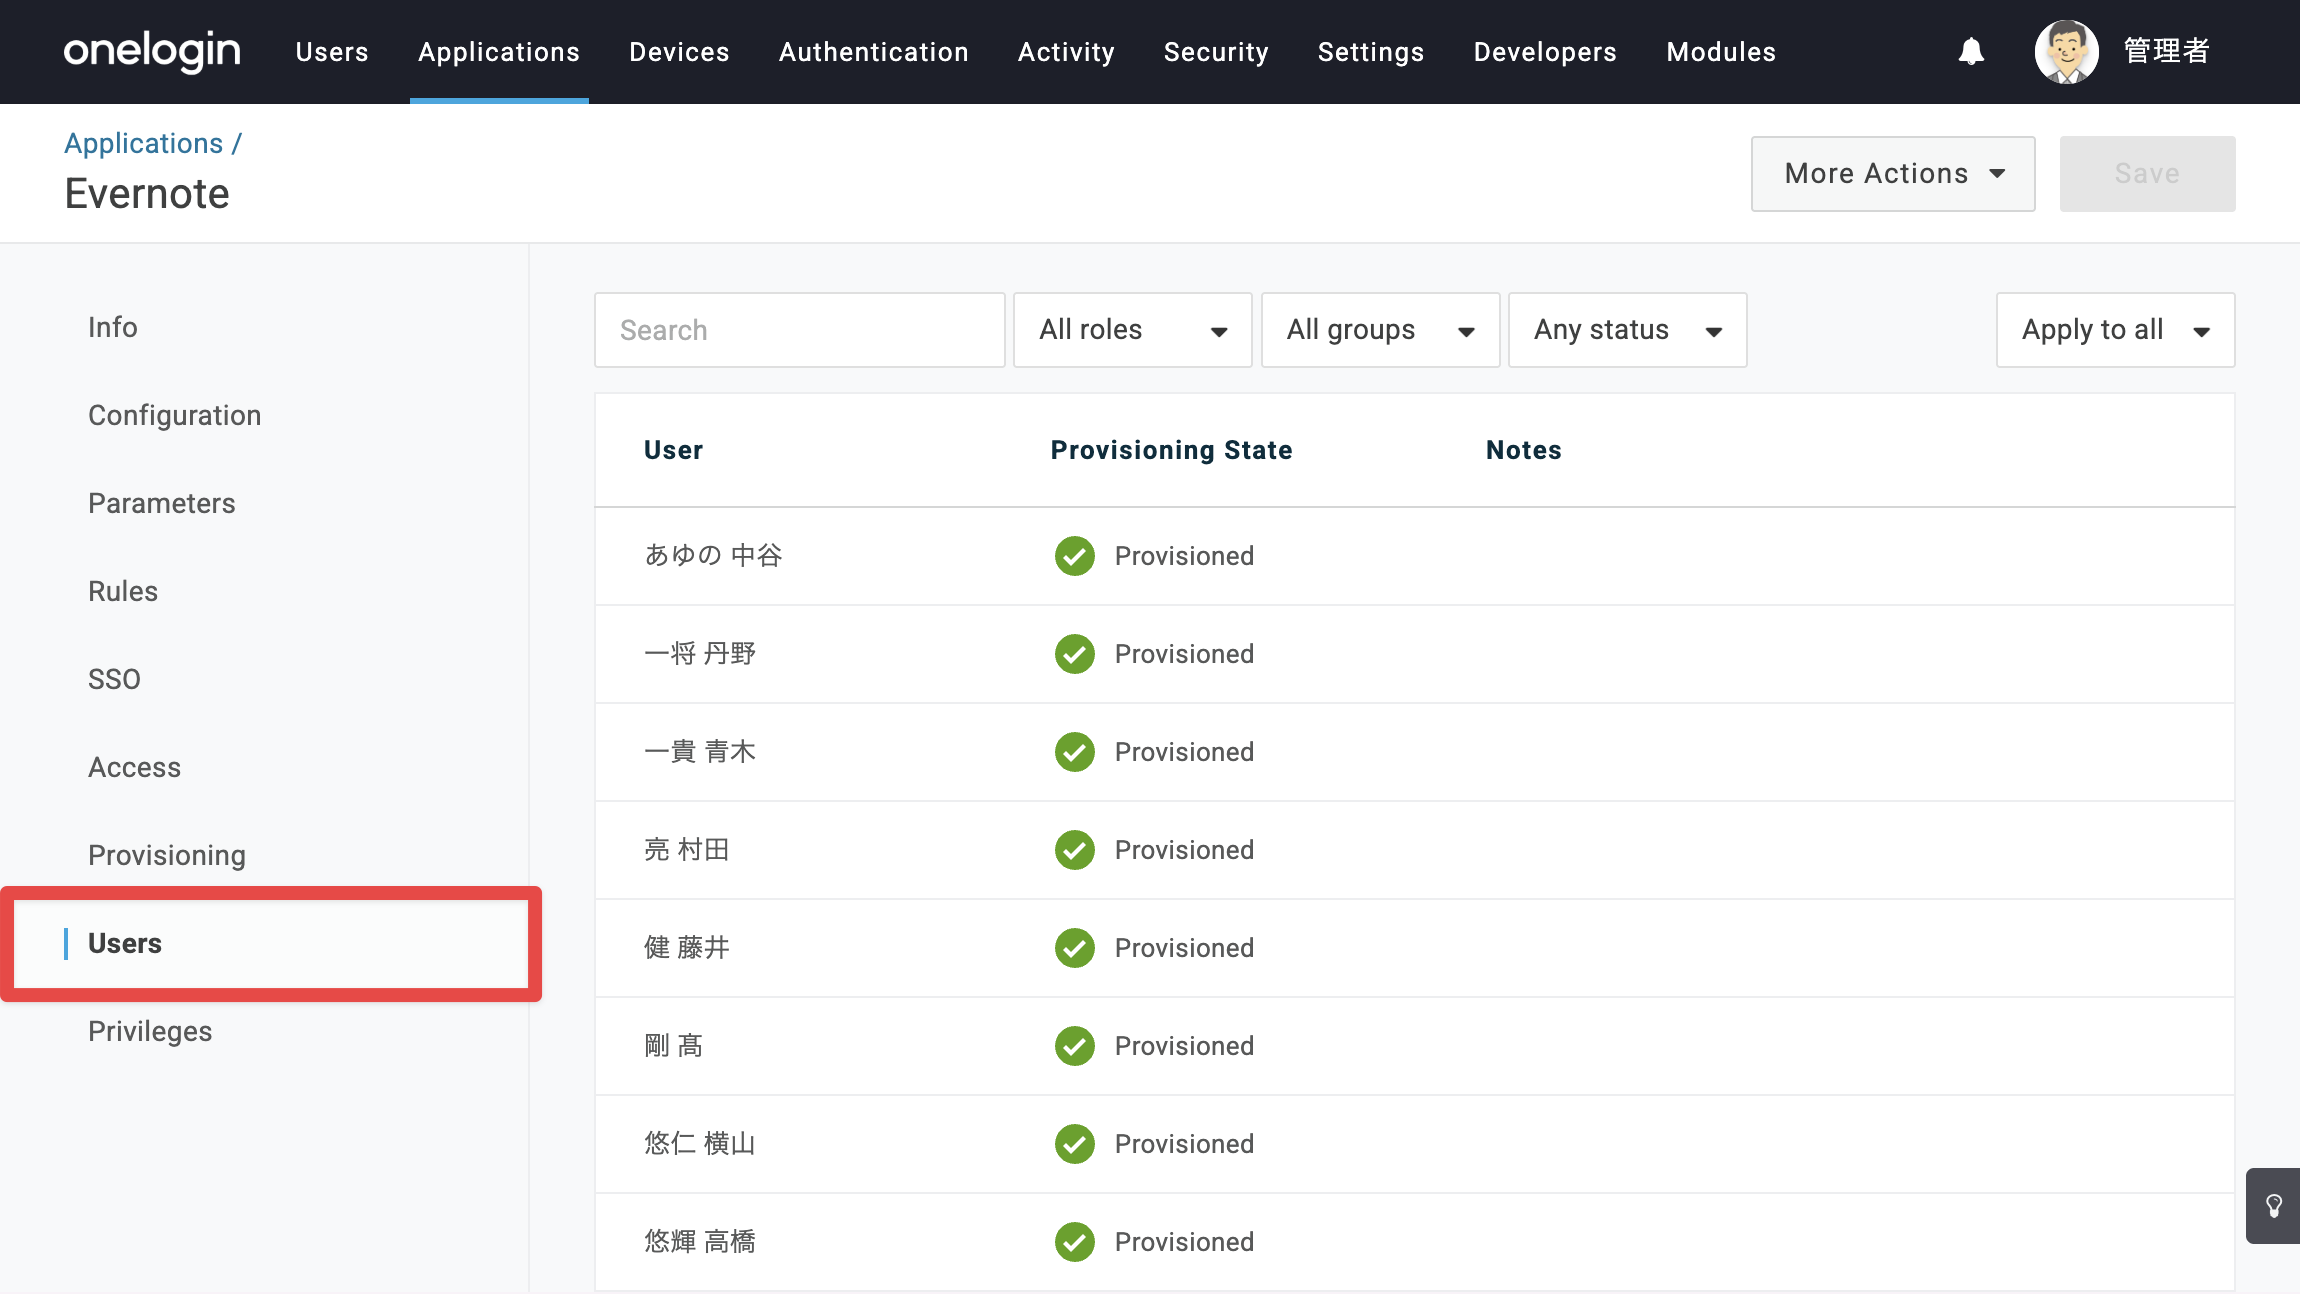Open the Authentication menu
2300x1294 pixels.
point(874,52)
